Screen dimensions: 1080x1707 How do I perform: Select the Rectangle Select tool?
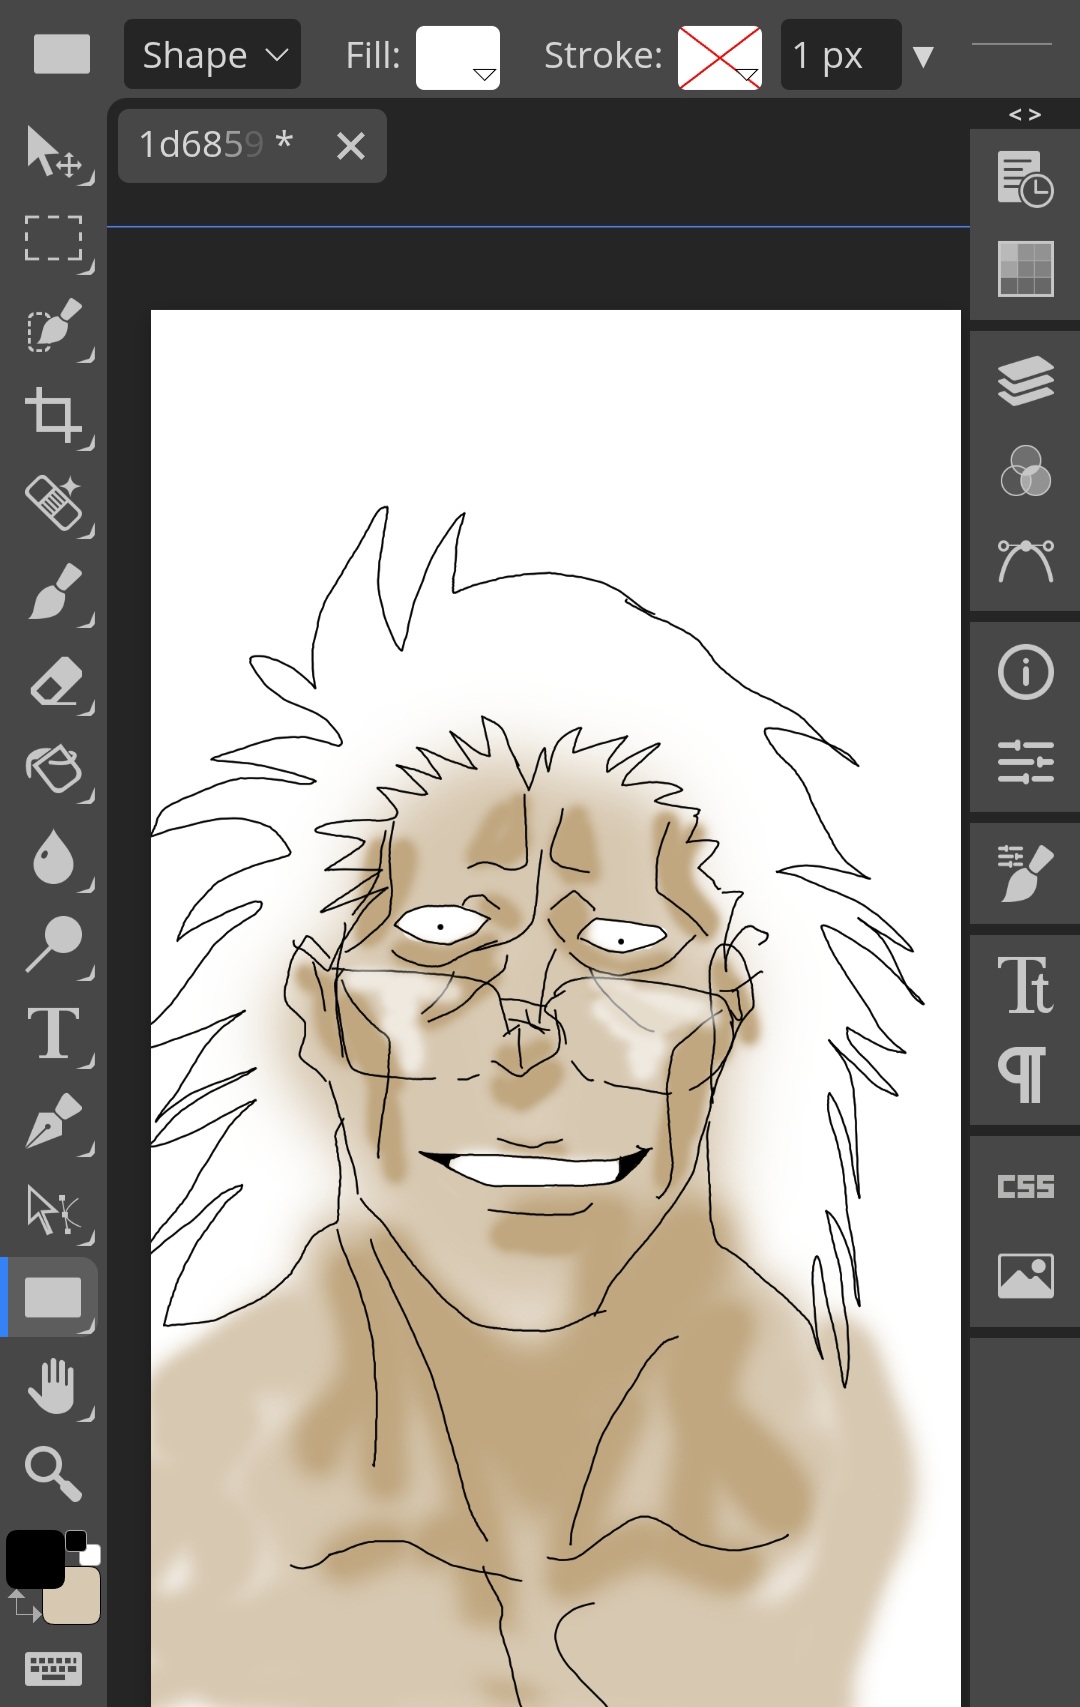[54, 239]
